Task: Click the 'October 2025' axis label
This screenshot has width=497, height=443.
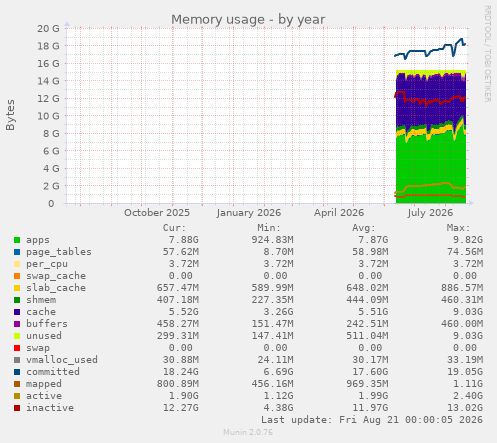Action: coord(157,213)
